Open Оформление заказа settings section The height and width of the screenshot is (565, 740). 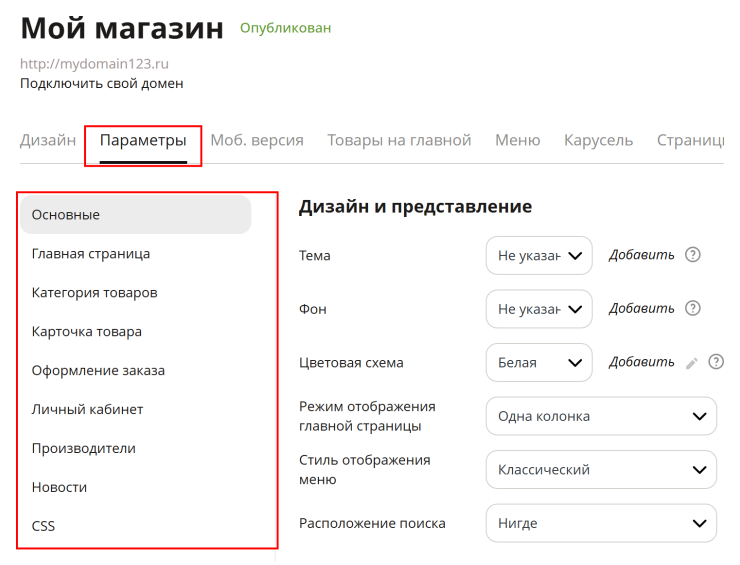[98, 371]
